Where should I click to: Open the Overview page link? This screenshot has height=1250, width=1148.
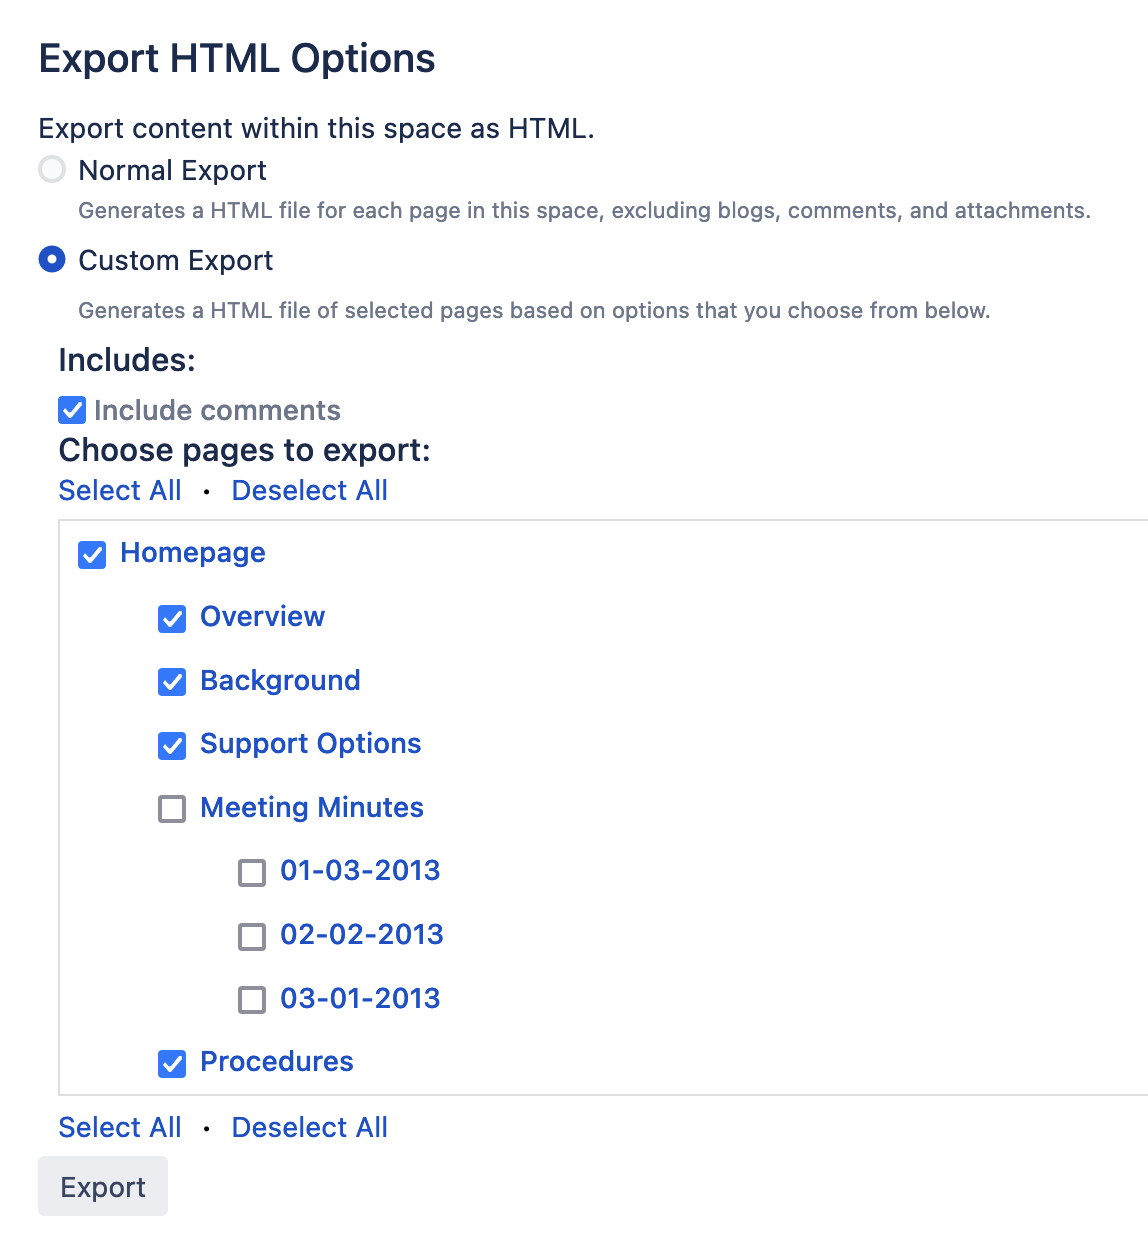[x=263, y=616]
